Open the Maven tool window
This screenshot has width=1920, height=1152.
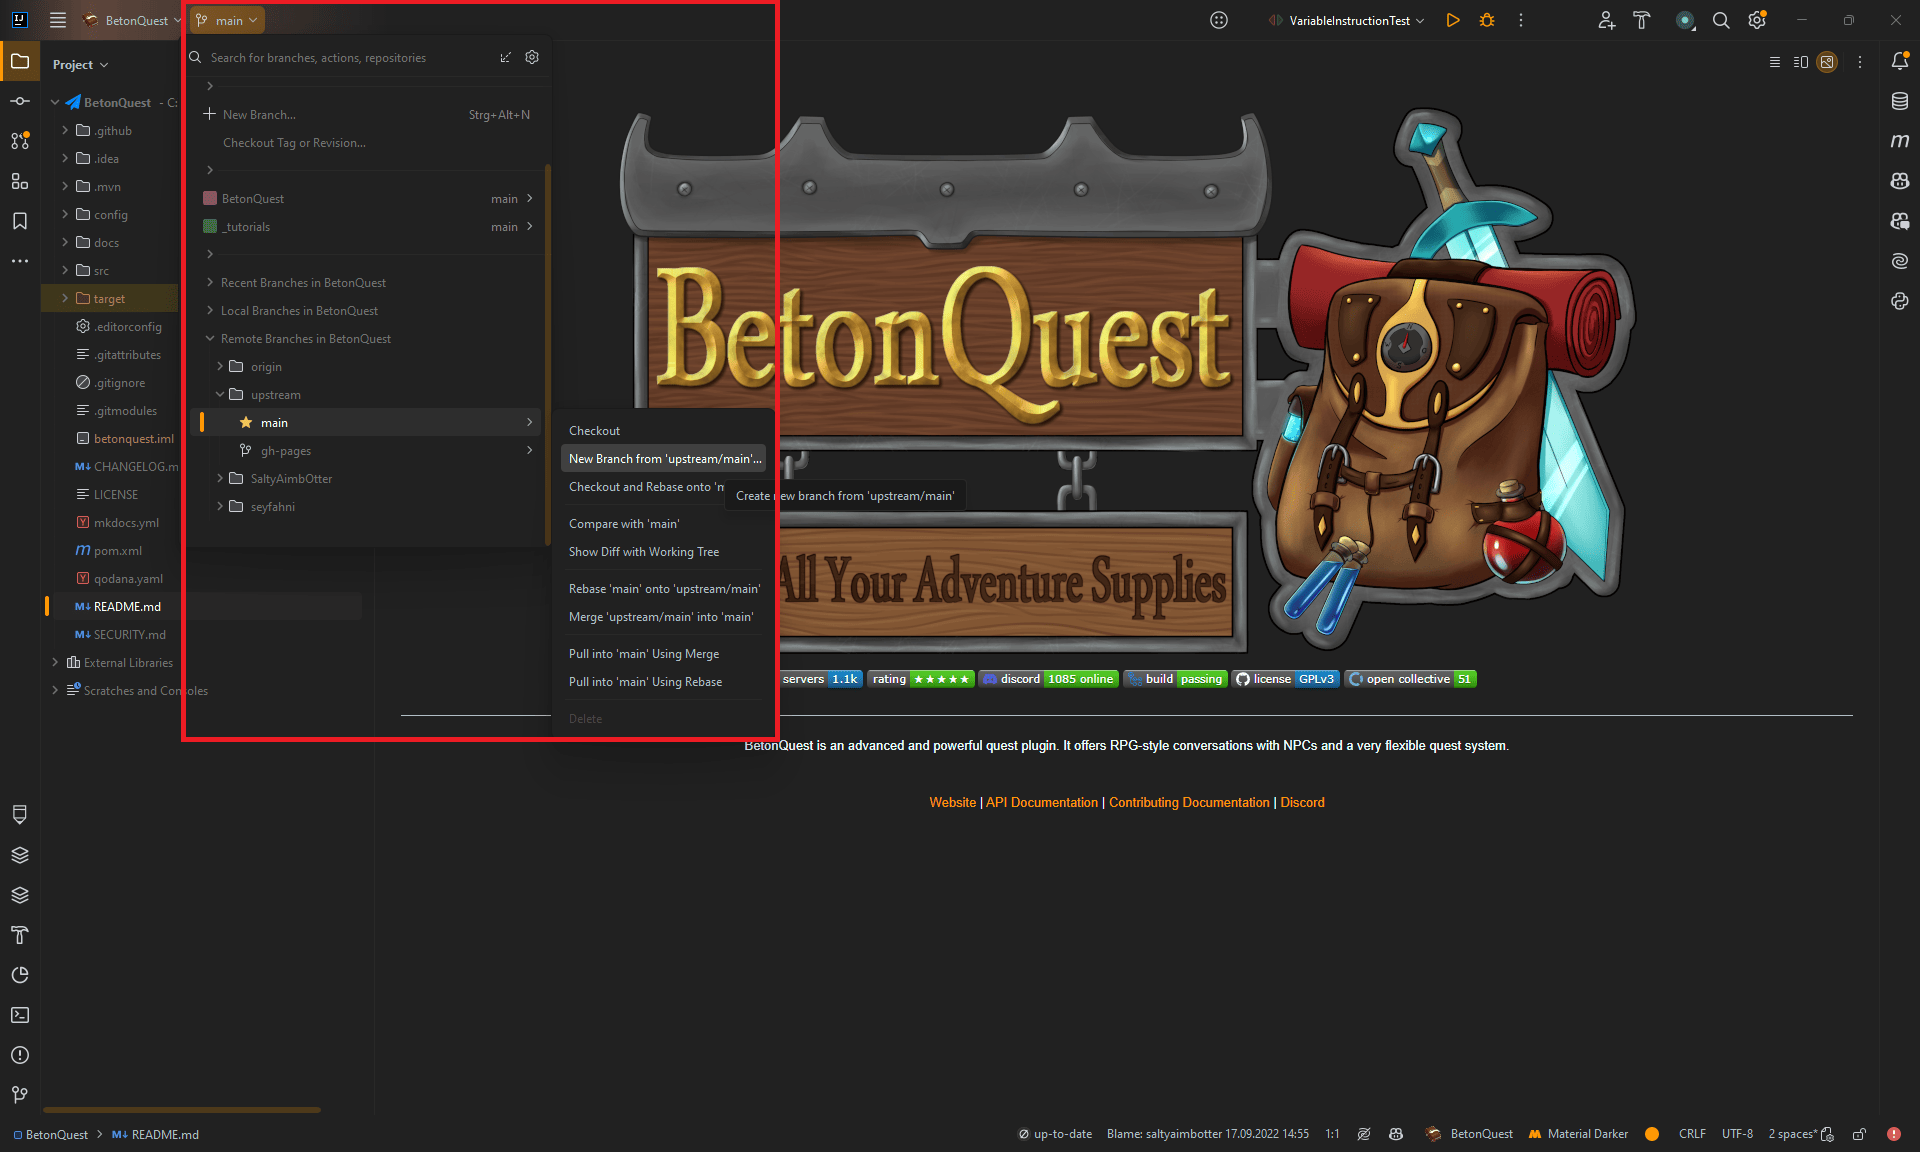[x=1900, y=141]
